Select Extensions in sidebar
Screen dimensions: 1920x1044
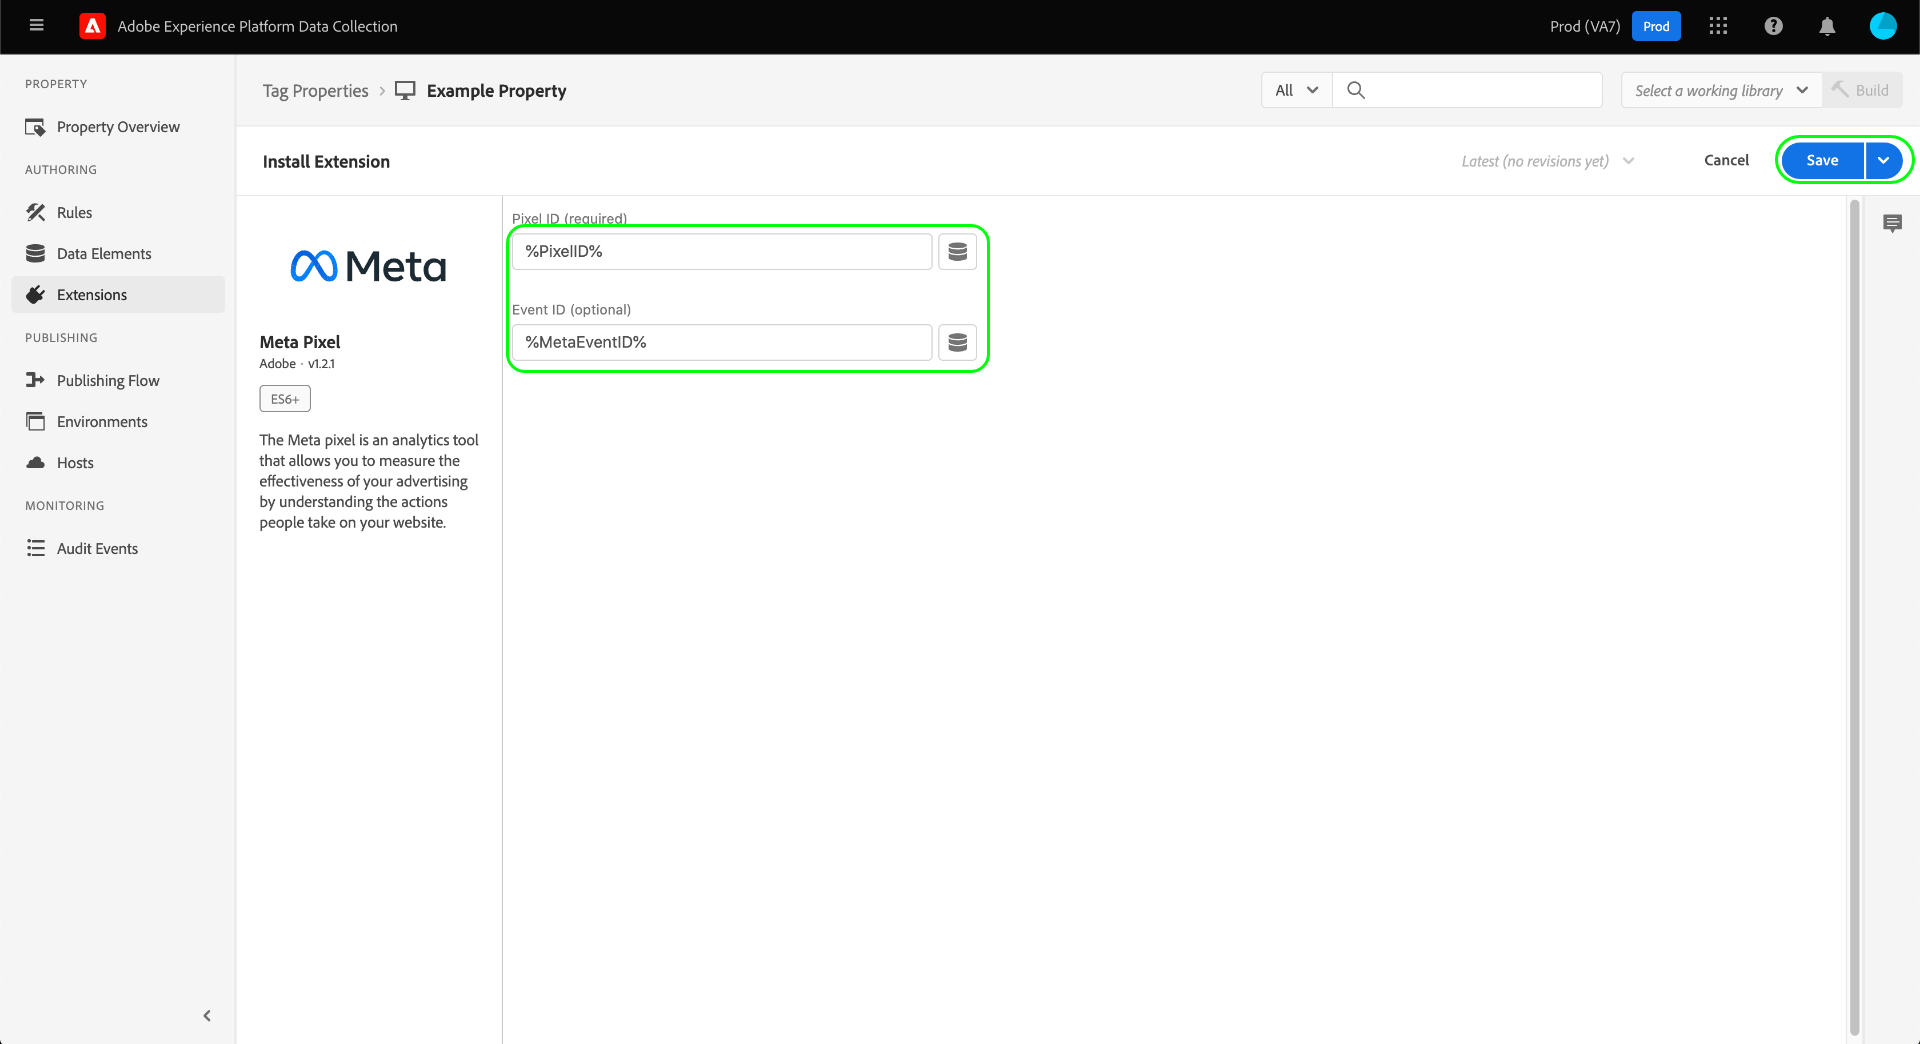pos(118,294)
